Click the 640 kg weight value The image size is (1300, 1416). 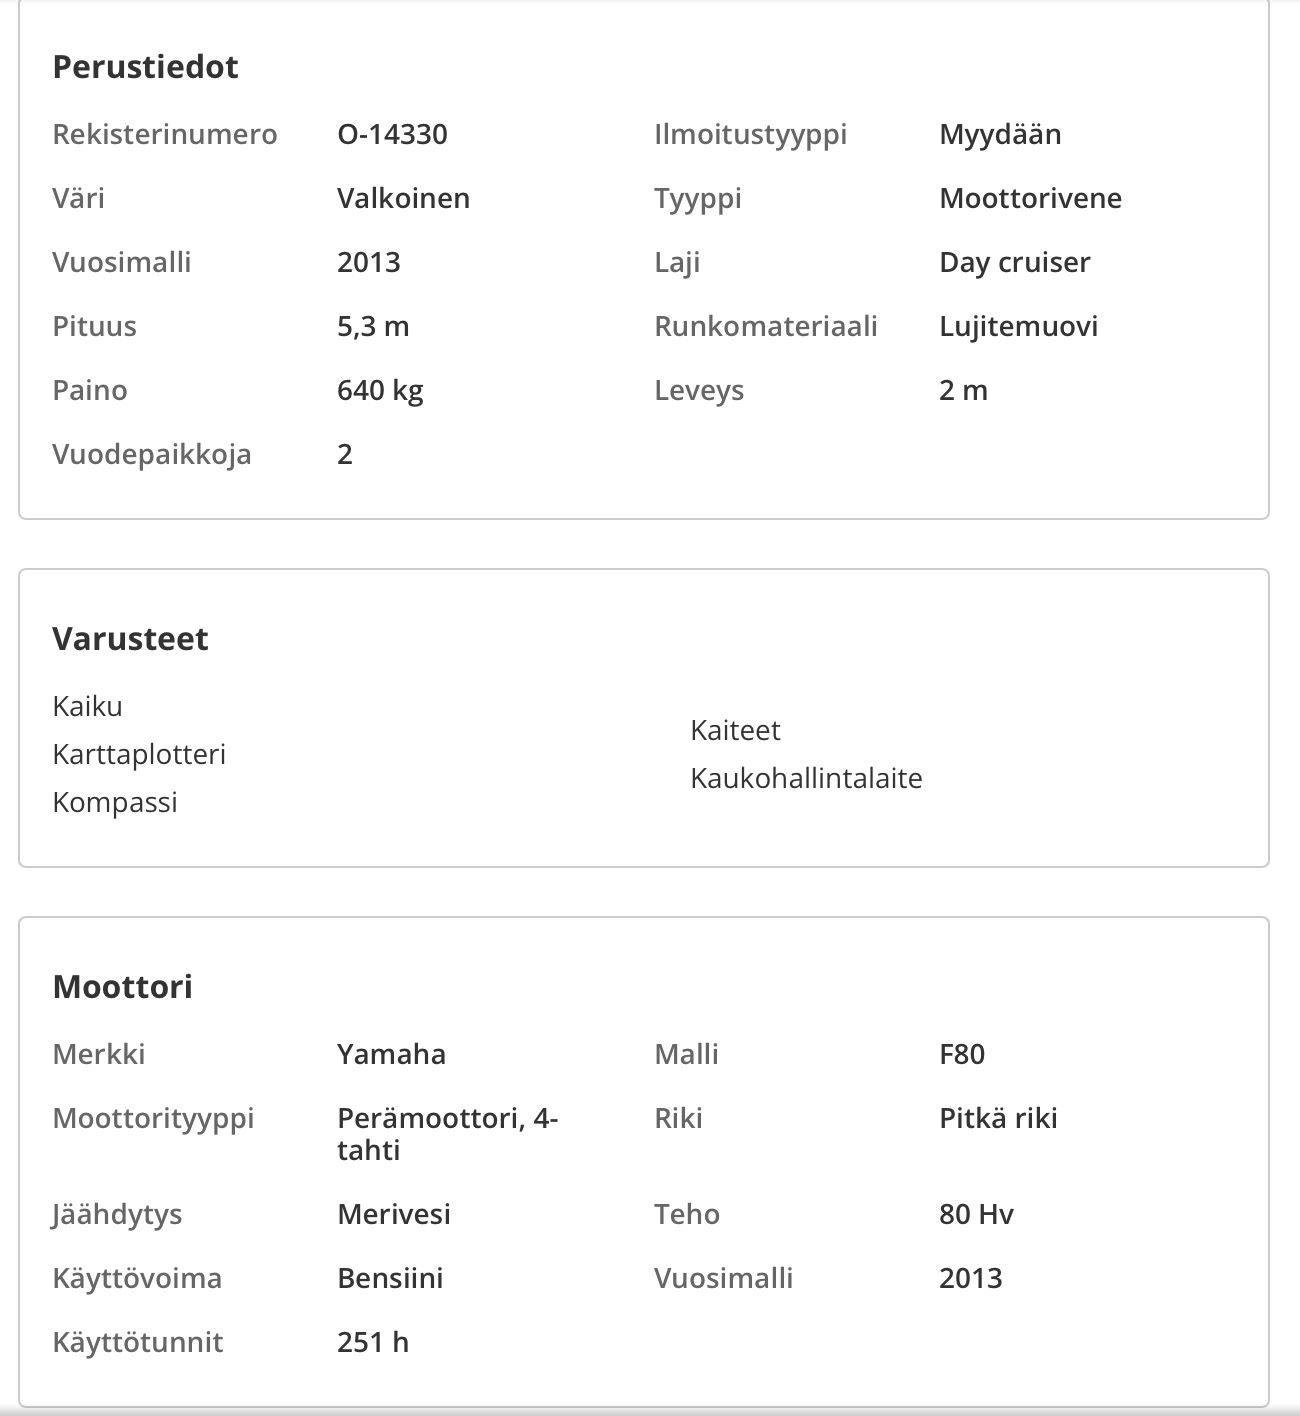(380, 390)
